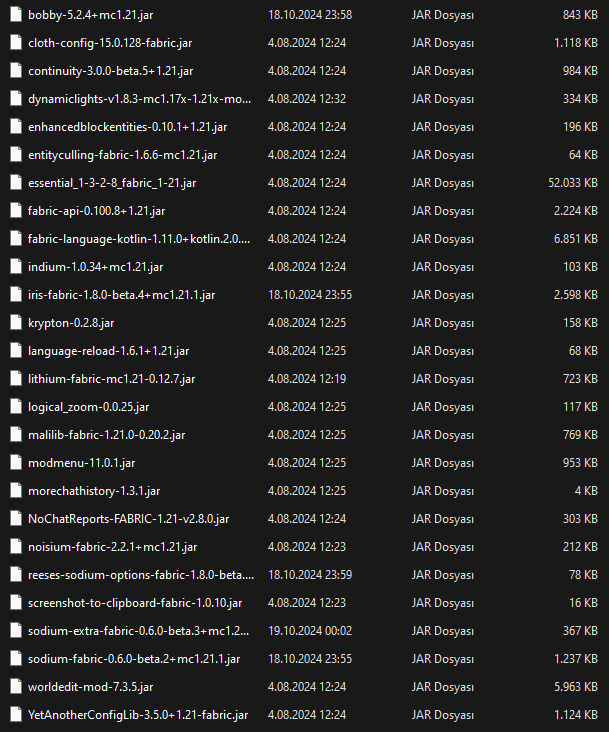The height and width of the screenshot is (732, 609).
Task: Click the file icon beside cloth-config-15.0.128-fabric.jar
Action: pos(16,42)
